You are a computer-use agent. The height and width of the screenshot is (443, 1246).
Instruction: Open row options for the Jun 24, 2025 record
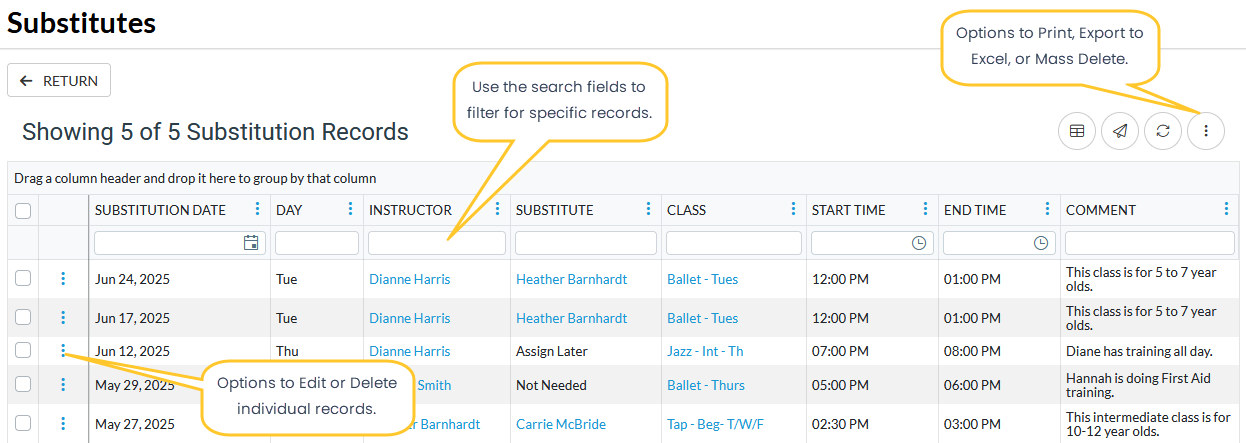[x=63, y=279]
